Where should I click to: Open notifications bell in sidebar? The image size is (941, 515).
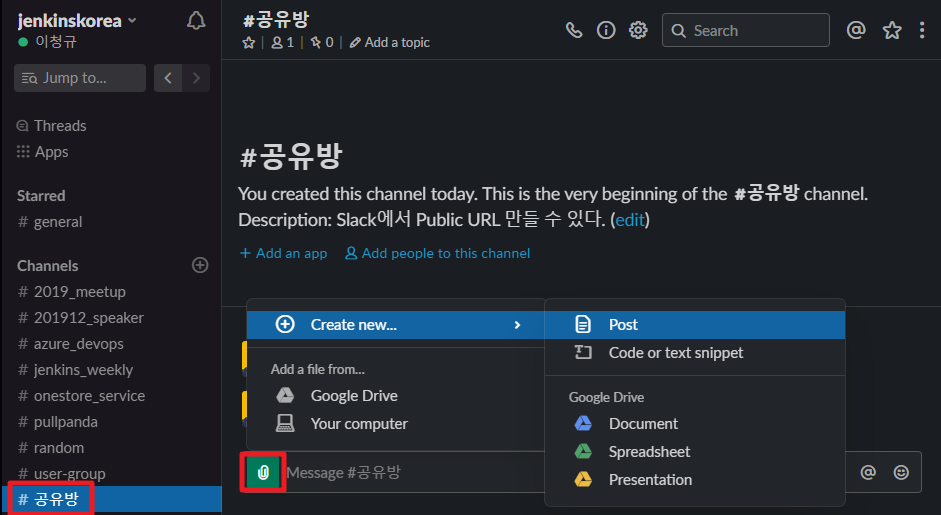(x=196, y=21)
